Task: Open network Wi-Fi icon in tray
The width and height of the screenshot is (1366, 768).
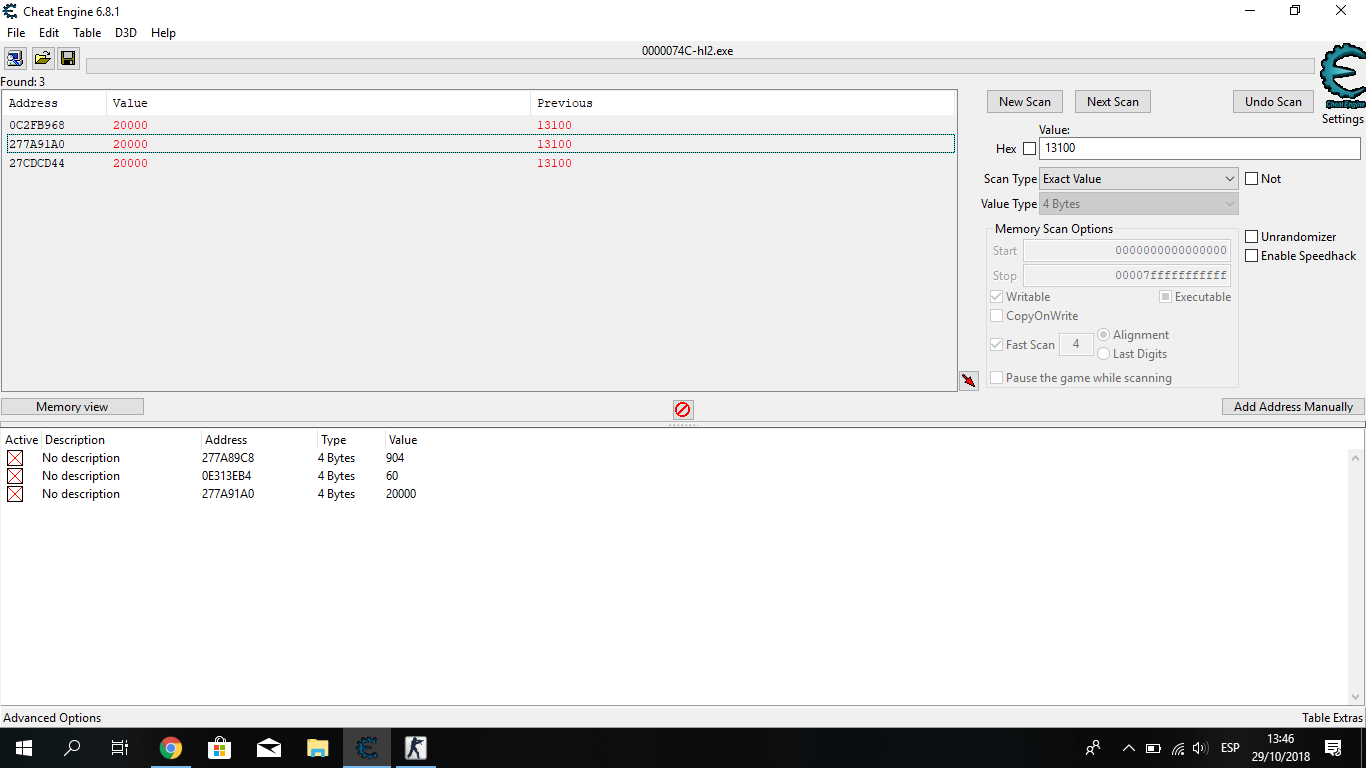Action: (x=1178, y=748)
